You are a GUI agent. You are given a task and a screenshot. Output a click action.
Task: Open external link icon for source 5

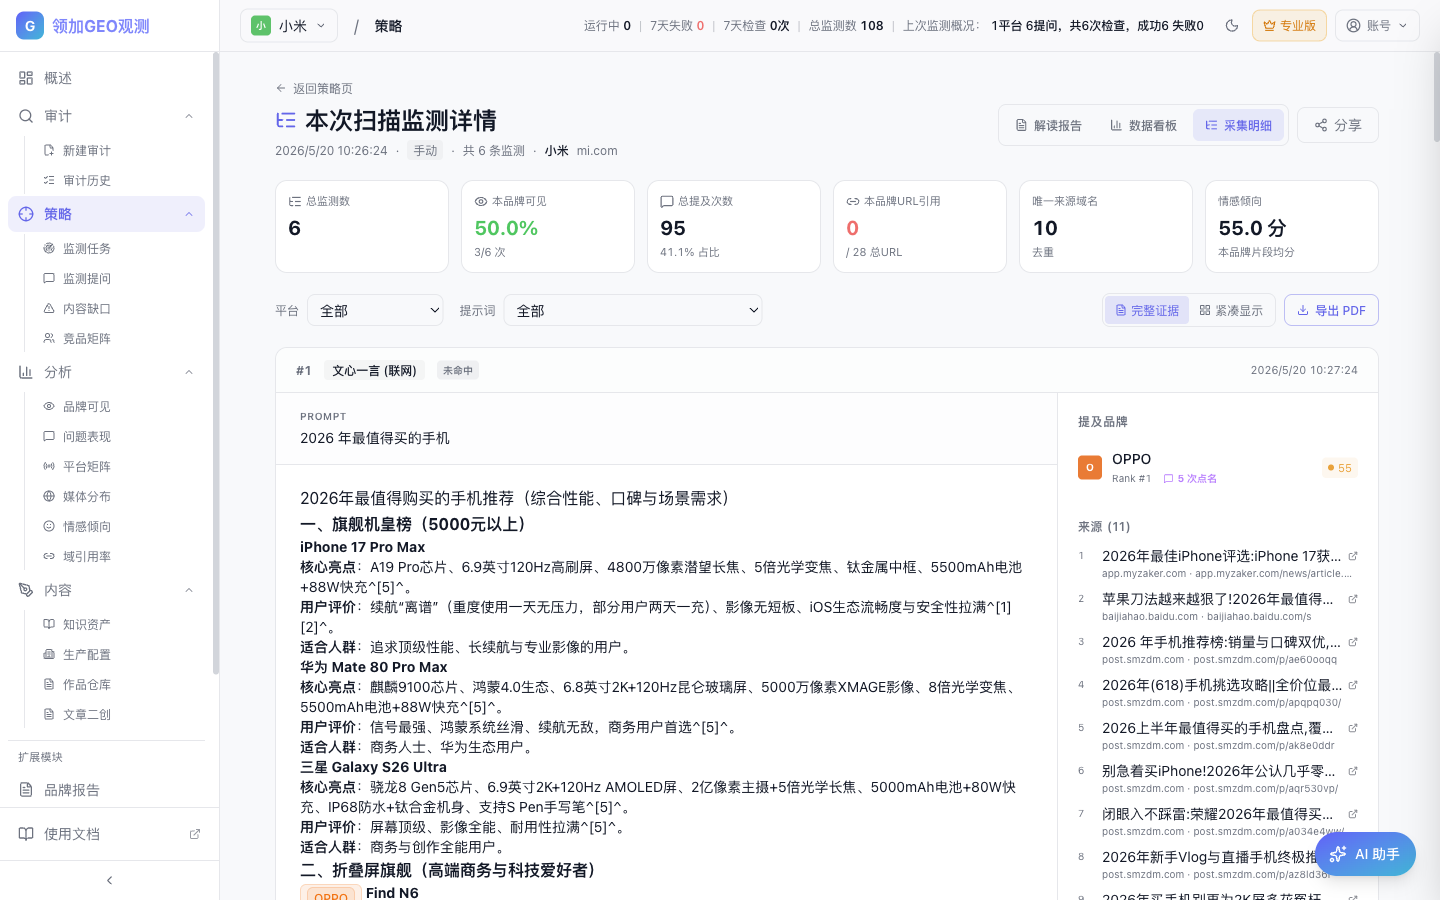1353,728
